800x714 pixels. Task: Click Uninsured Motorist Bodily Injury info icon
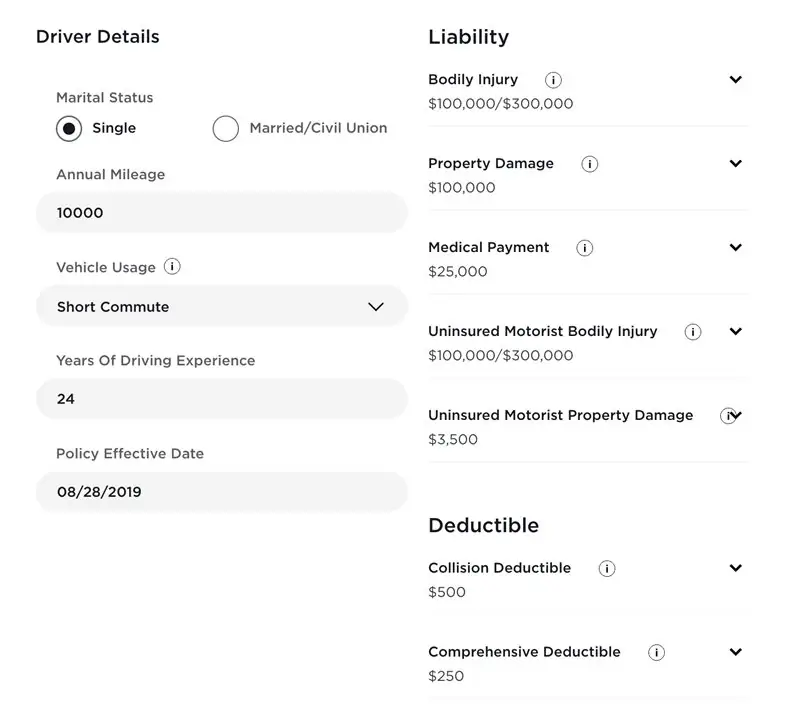[x=693, y=332]
